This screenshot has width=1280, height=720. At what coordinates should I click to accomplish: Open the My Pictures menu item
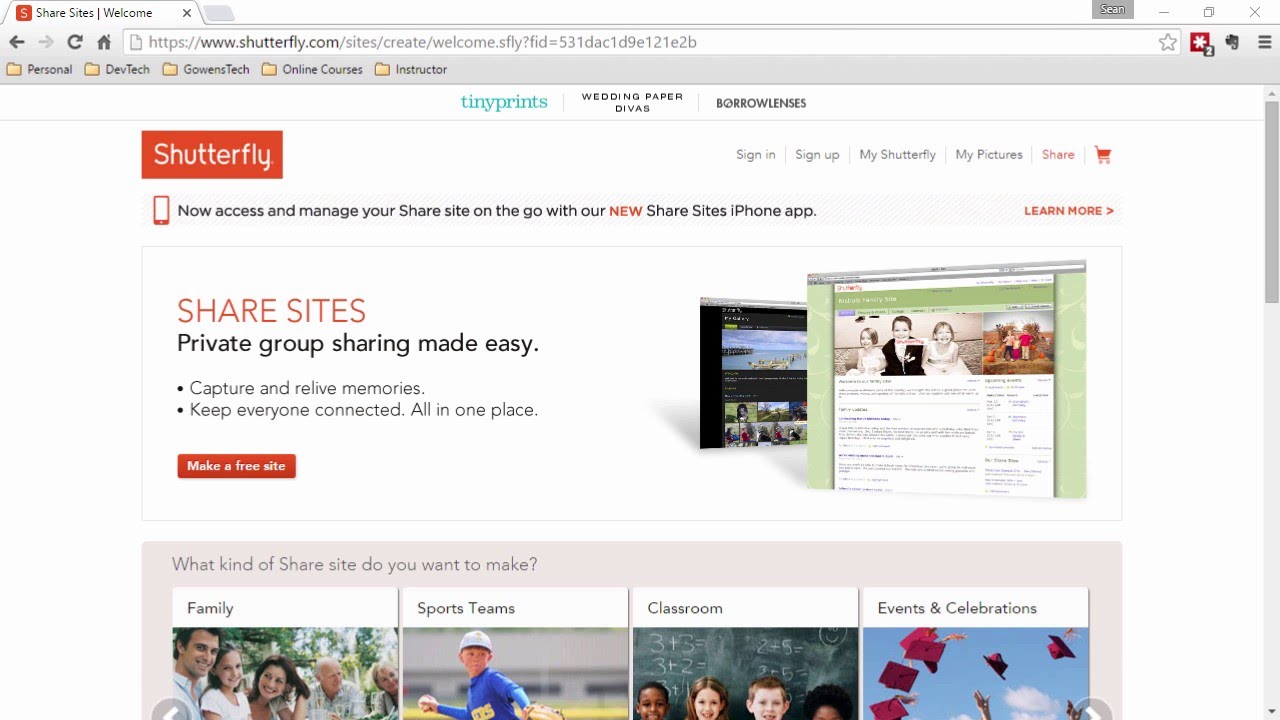click(989, 155)
